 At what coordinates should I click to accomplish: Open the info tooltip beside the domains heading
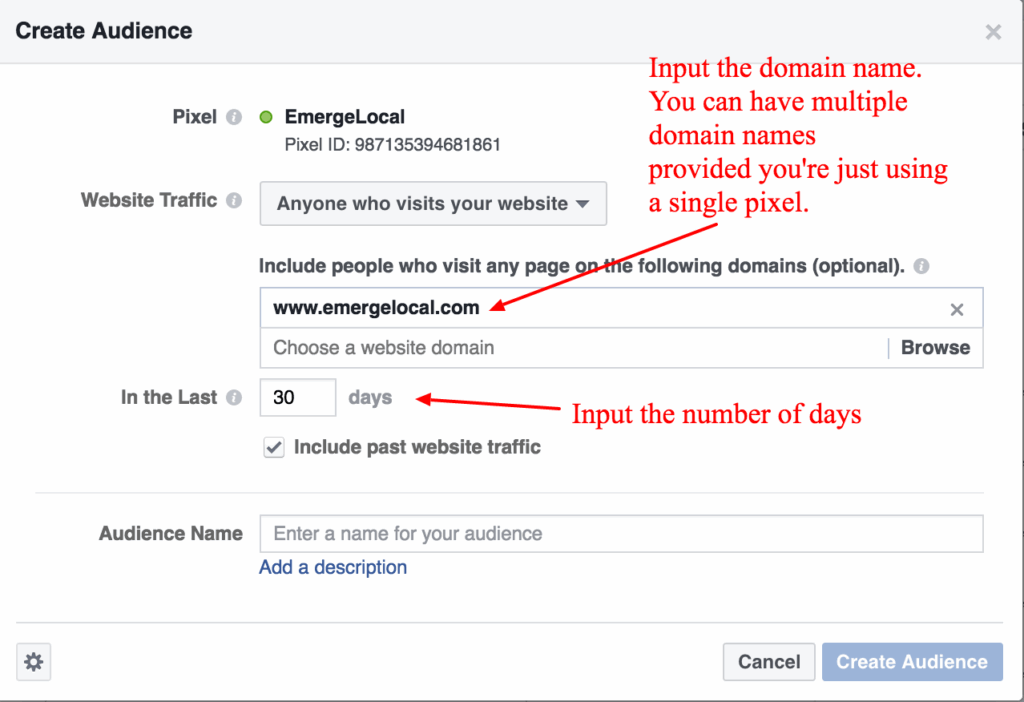(x=921, y=266)
